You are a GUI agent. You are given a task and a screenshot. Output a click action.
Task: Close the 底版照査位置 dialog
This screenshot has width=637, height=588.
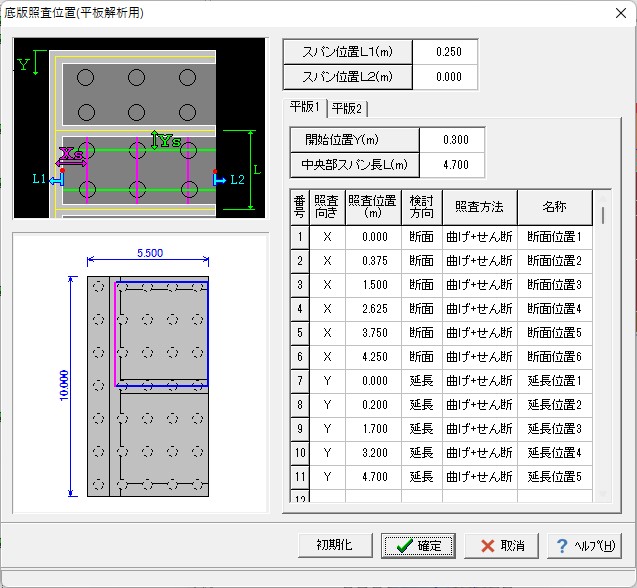620,13
